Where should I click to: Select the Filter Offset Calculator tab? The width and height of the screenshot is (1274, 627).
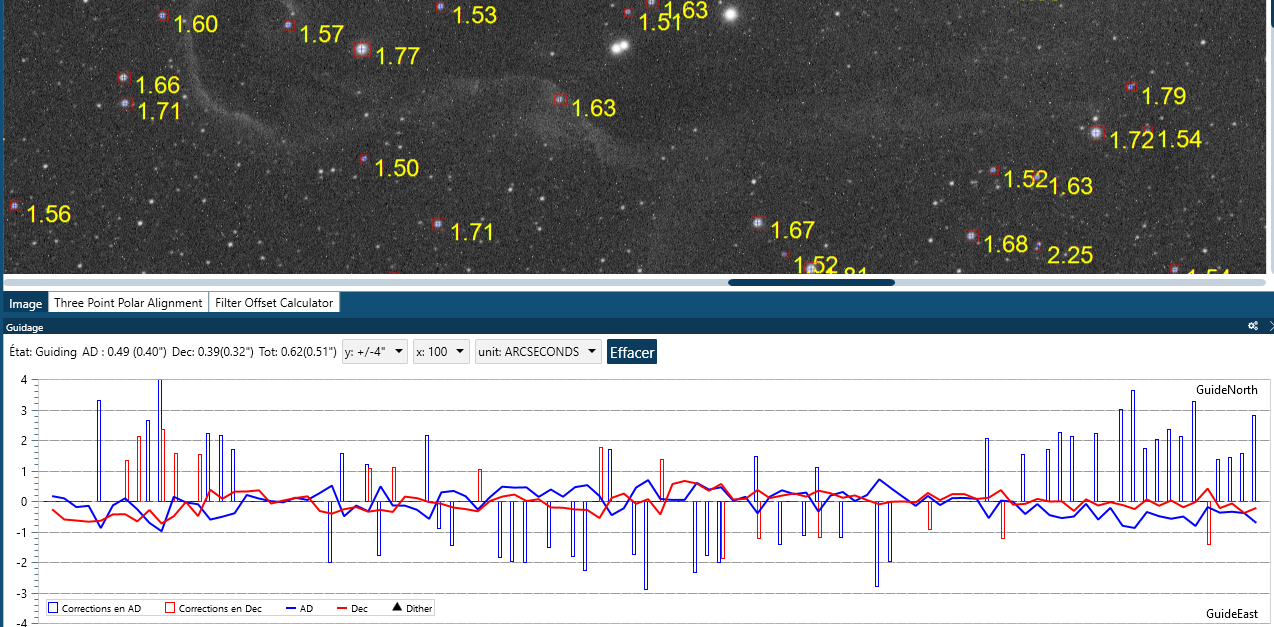pos(274,303)
